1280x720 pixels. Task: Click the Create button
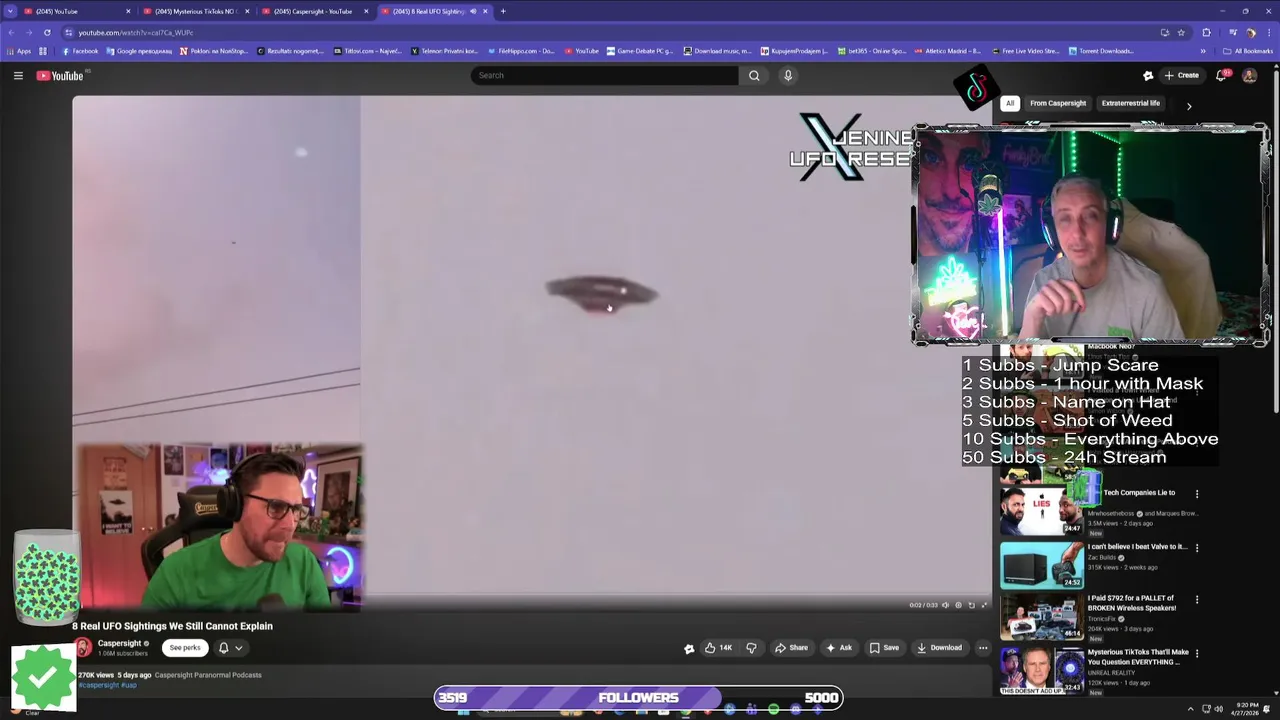pos(1182,75)
